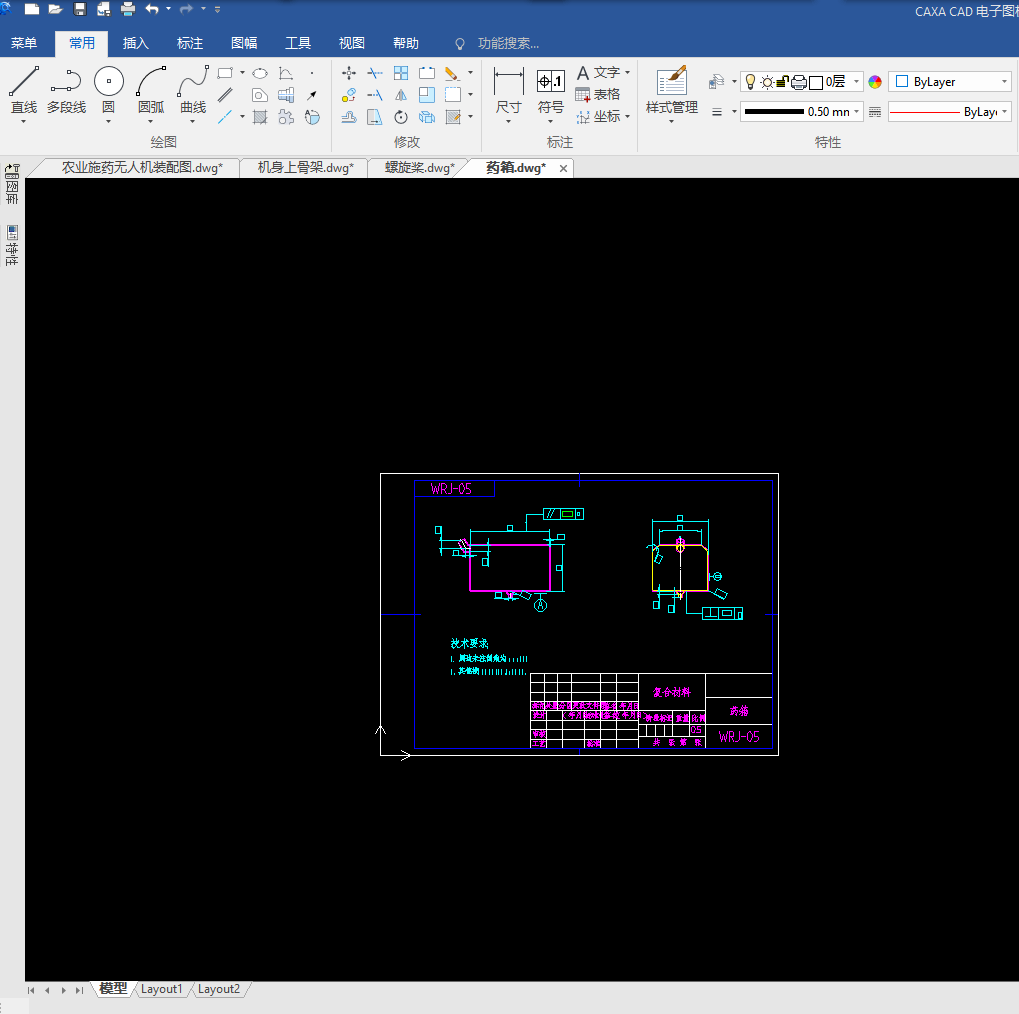Pick the parallel lines tool
This screenshot has height=1014, width=1019.
click(225, 95)
